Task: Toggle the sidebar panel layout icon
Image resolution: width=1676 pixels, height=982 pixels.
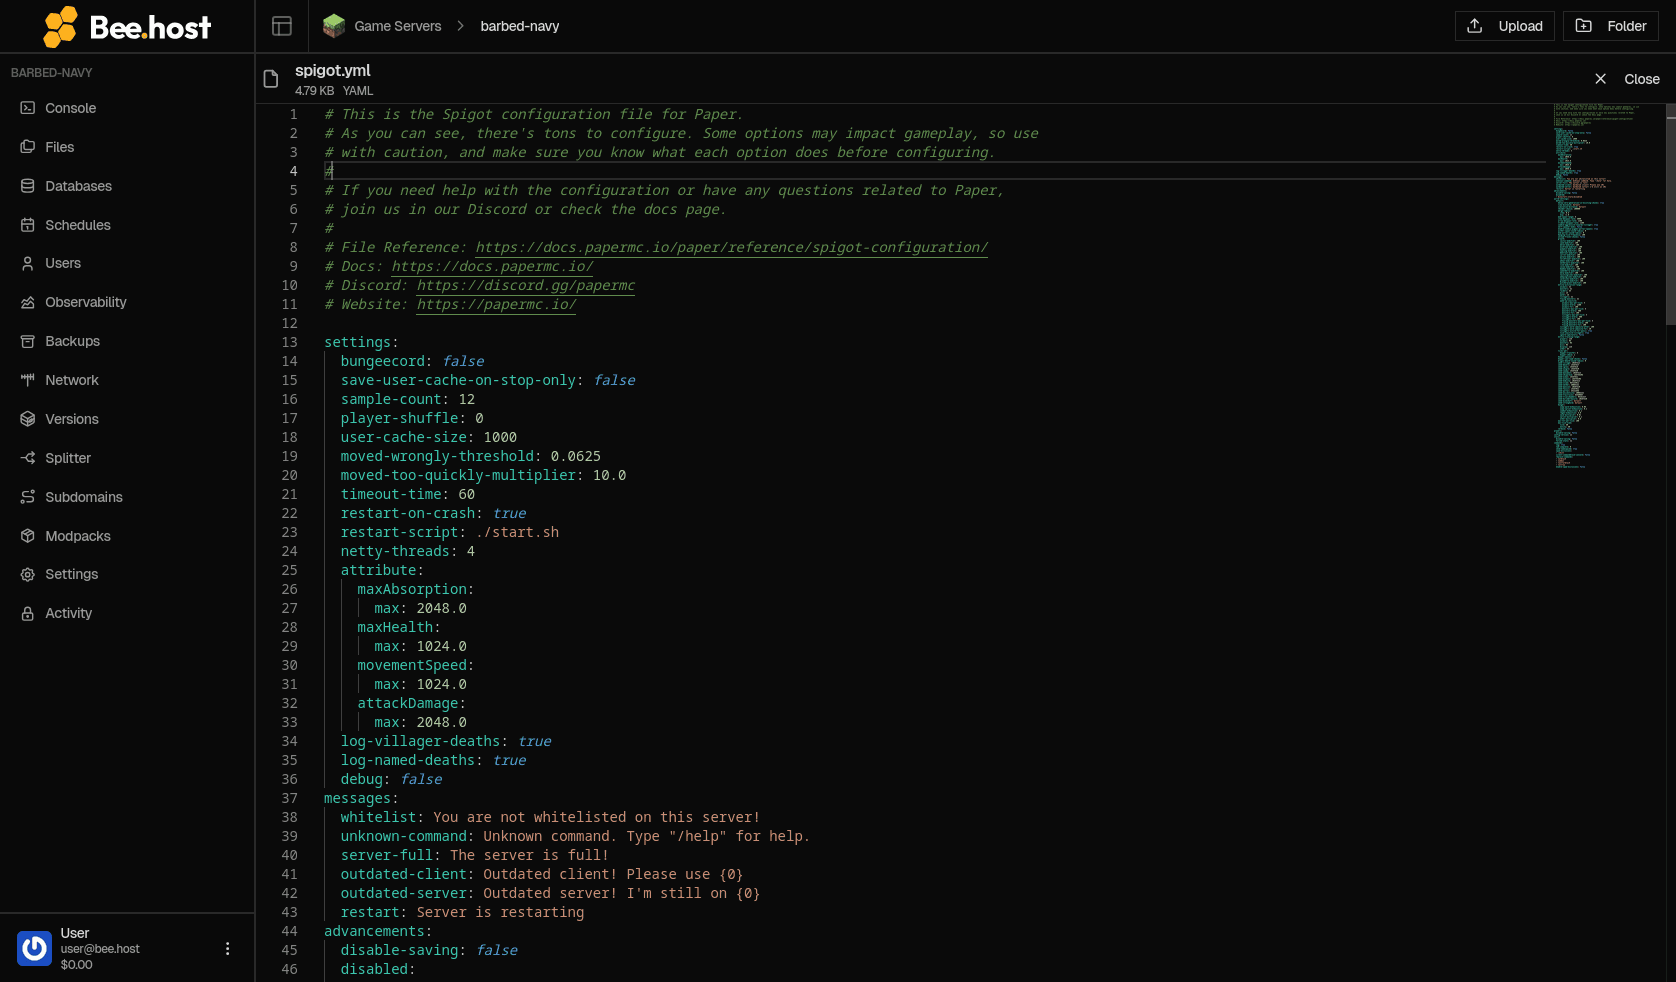Action: (x=282, y=26)
